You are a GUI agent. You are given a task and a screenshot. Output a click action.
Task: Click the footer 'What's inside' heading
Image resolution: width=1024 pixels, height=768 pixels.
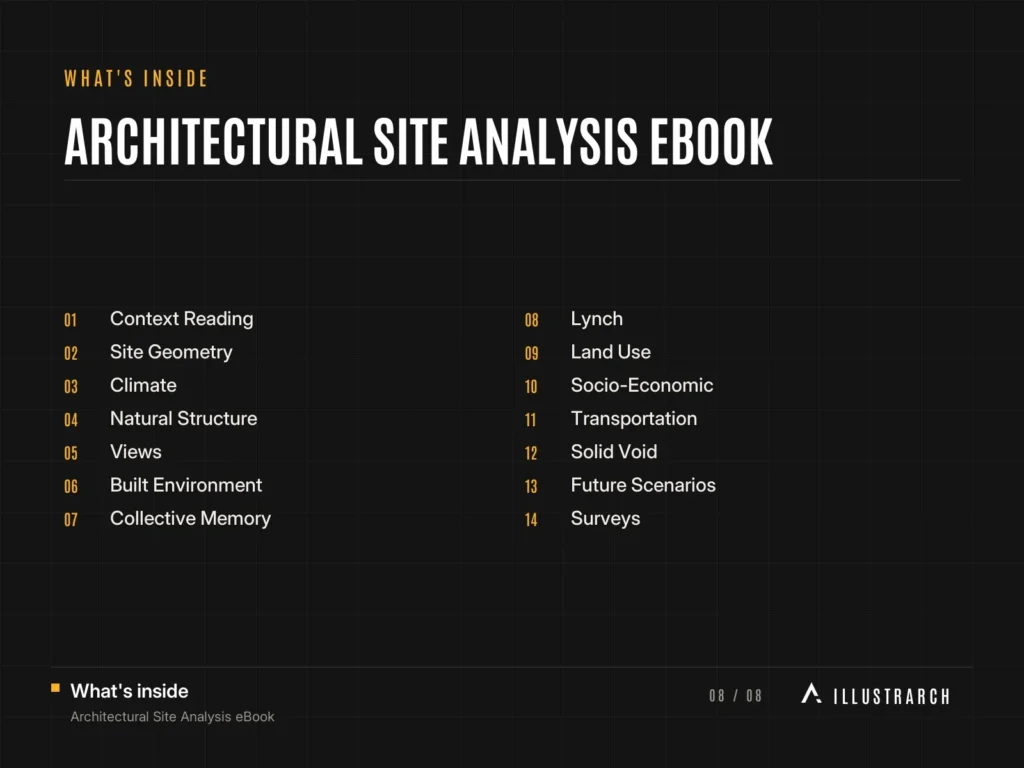click(x=129, y=691)
